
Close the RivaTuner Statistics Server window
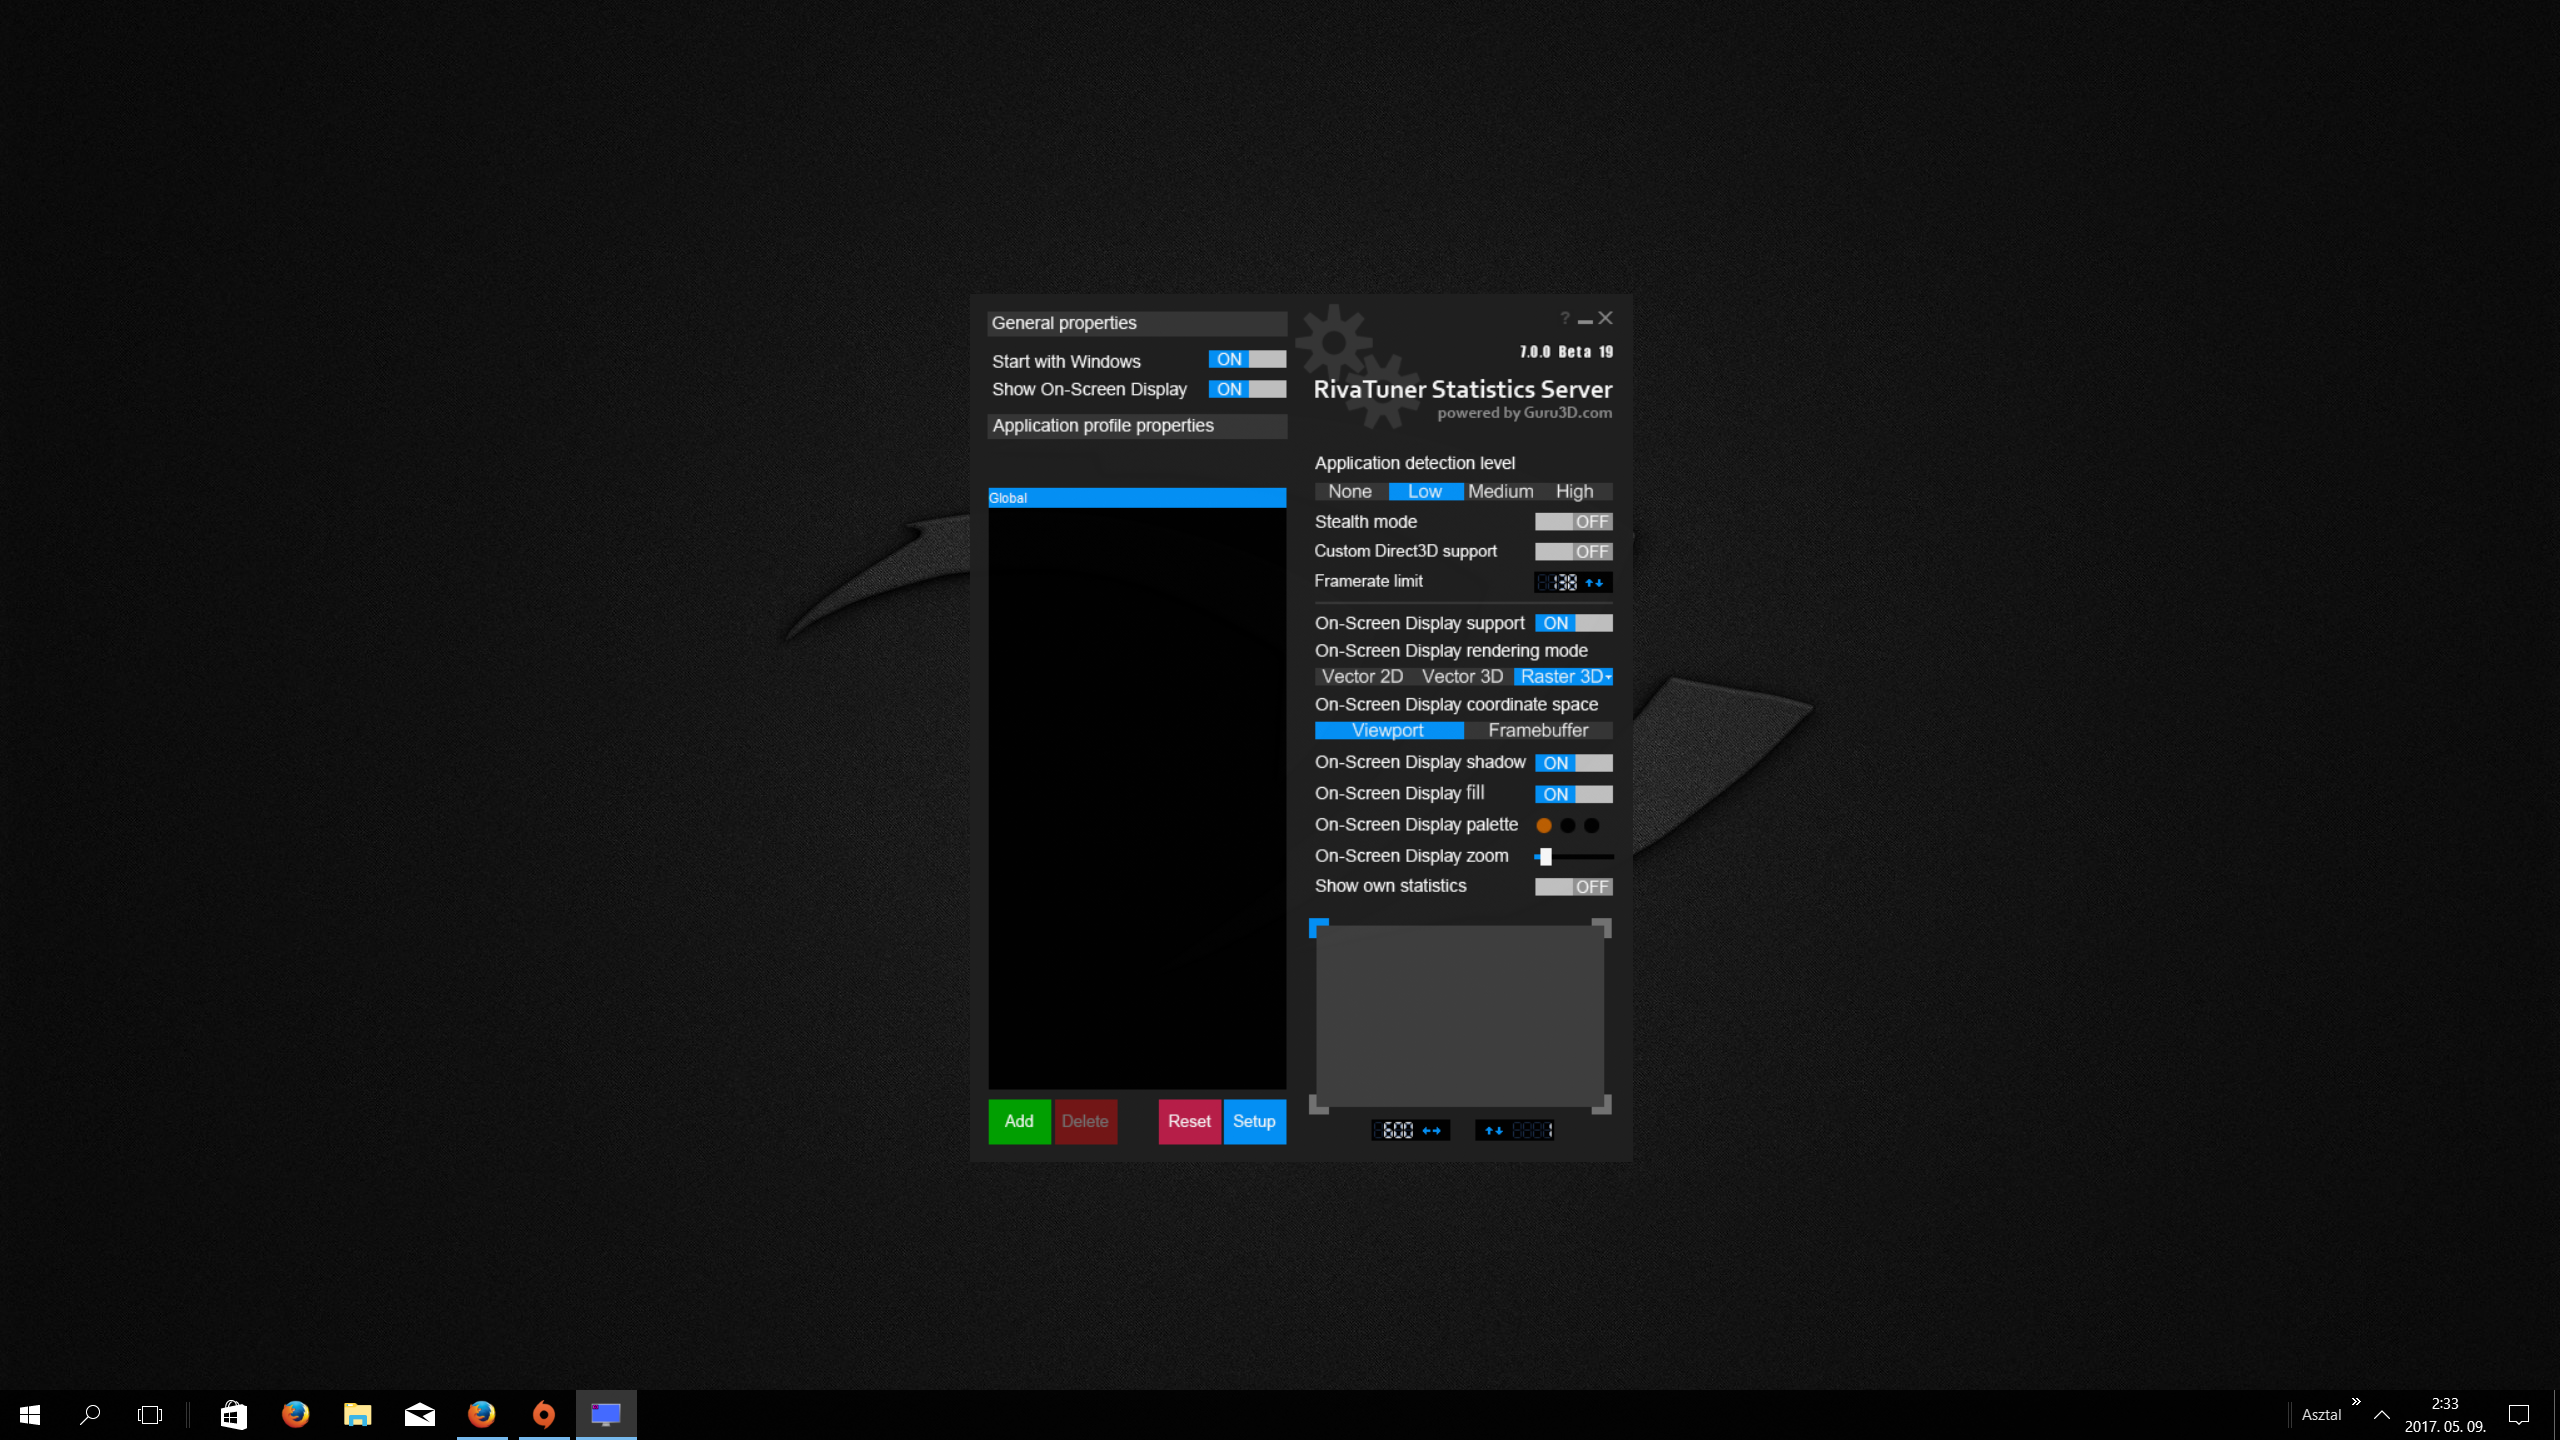pos(1606,318)
